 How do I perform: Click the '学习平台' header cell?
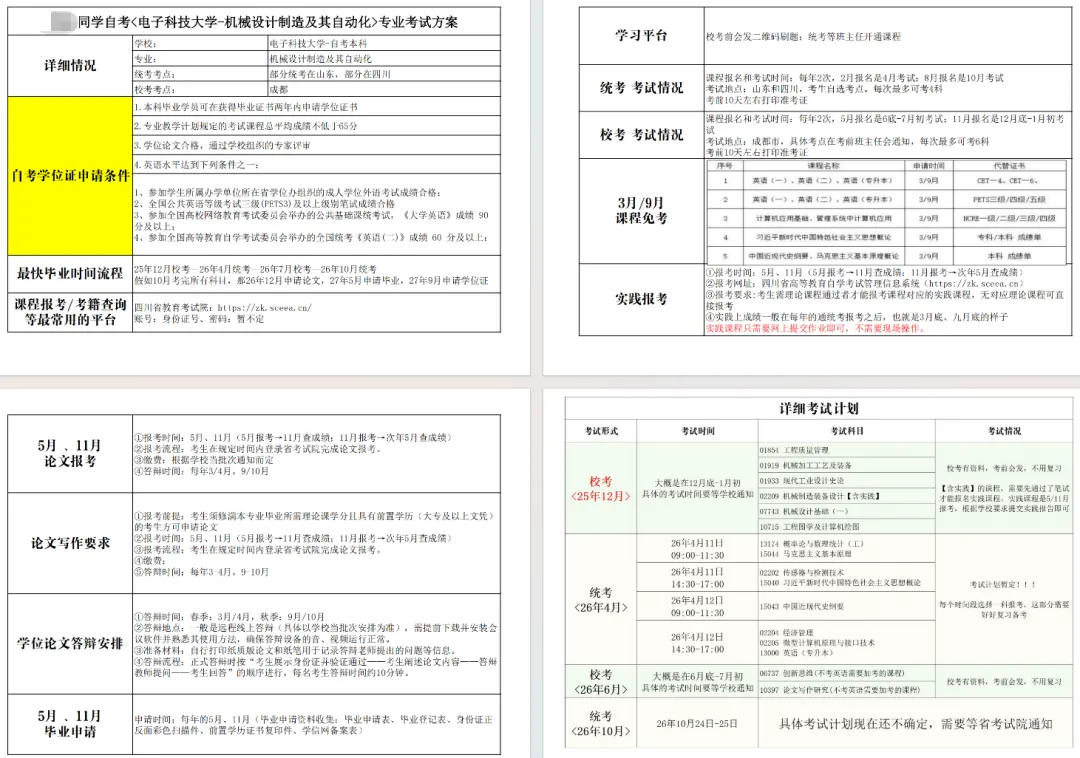641,36
